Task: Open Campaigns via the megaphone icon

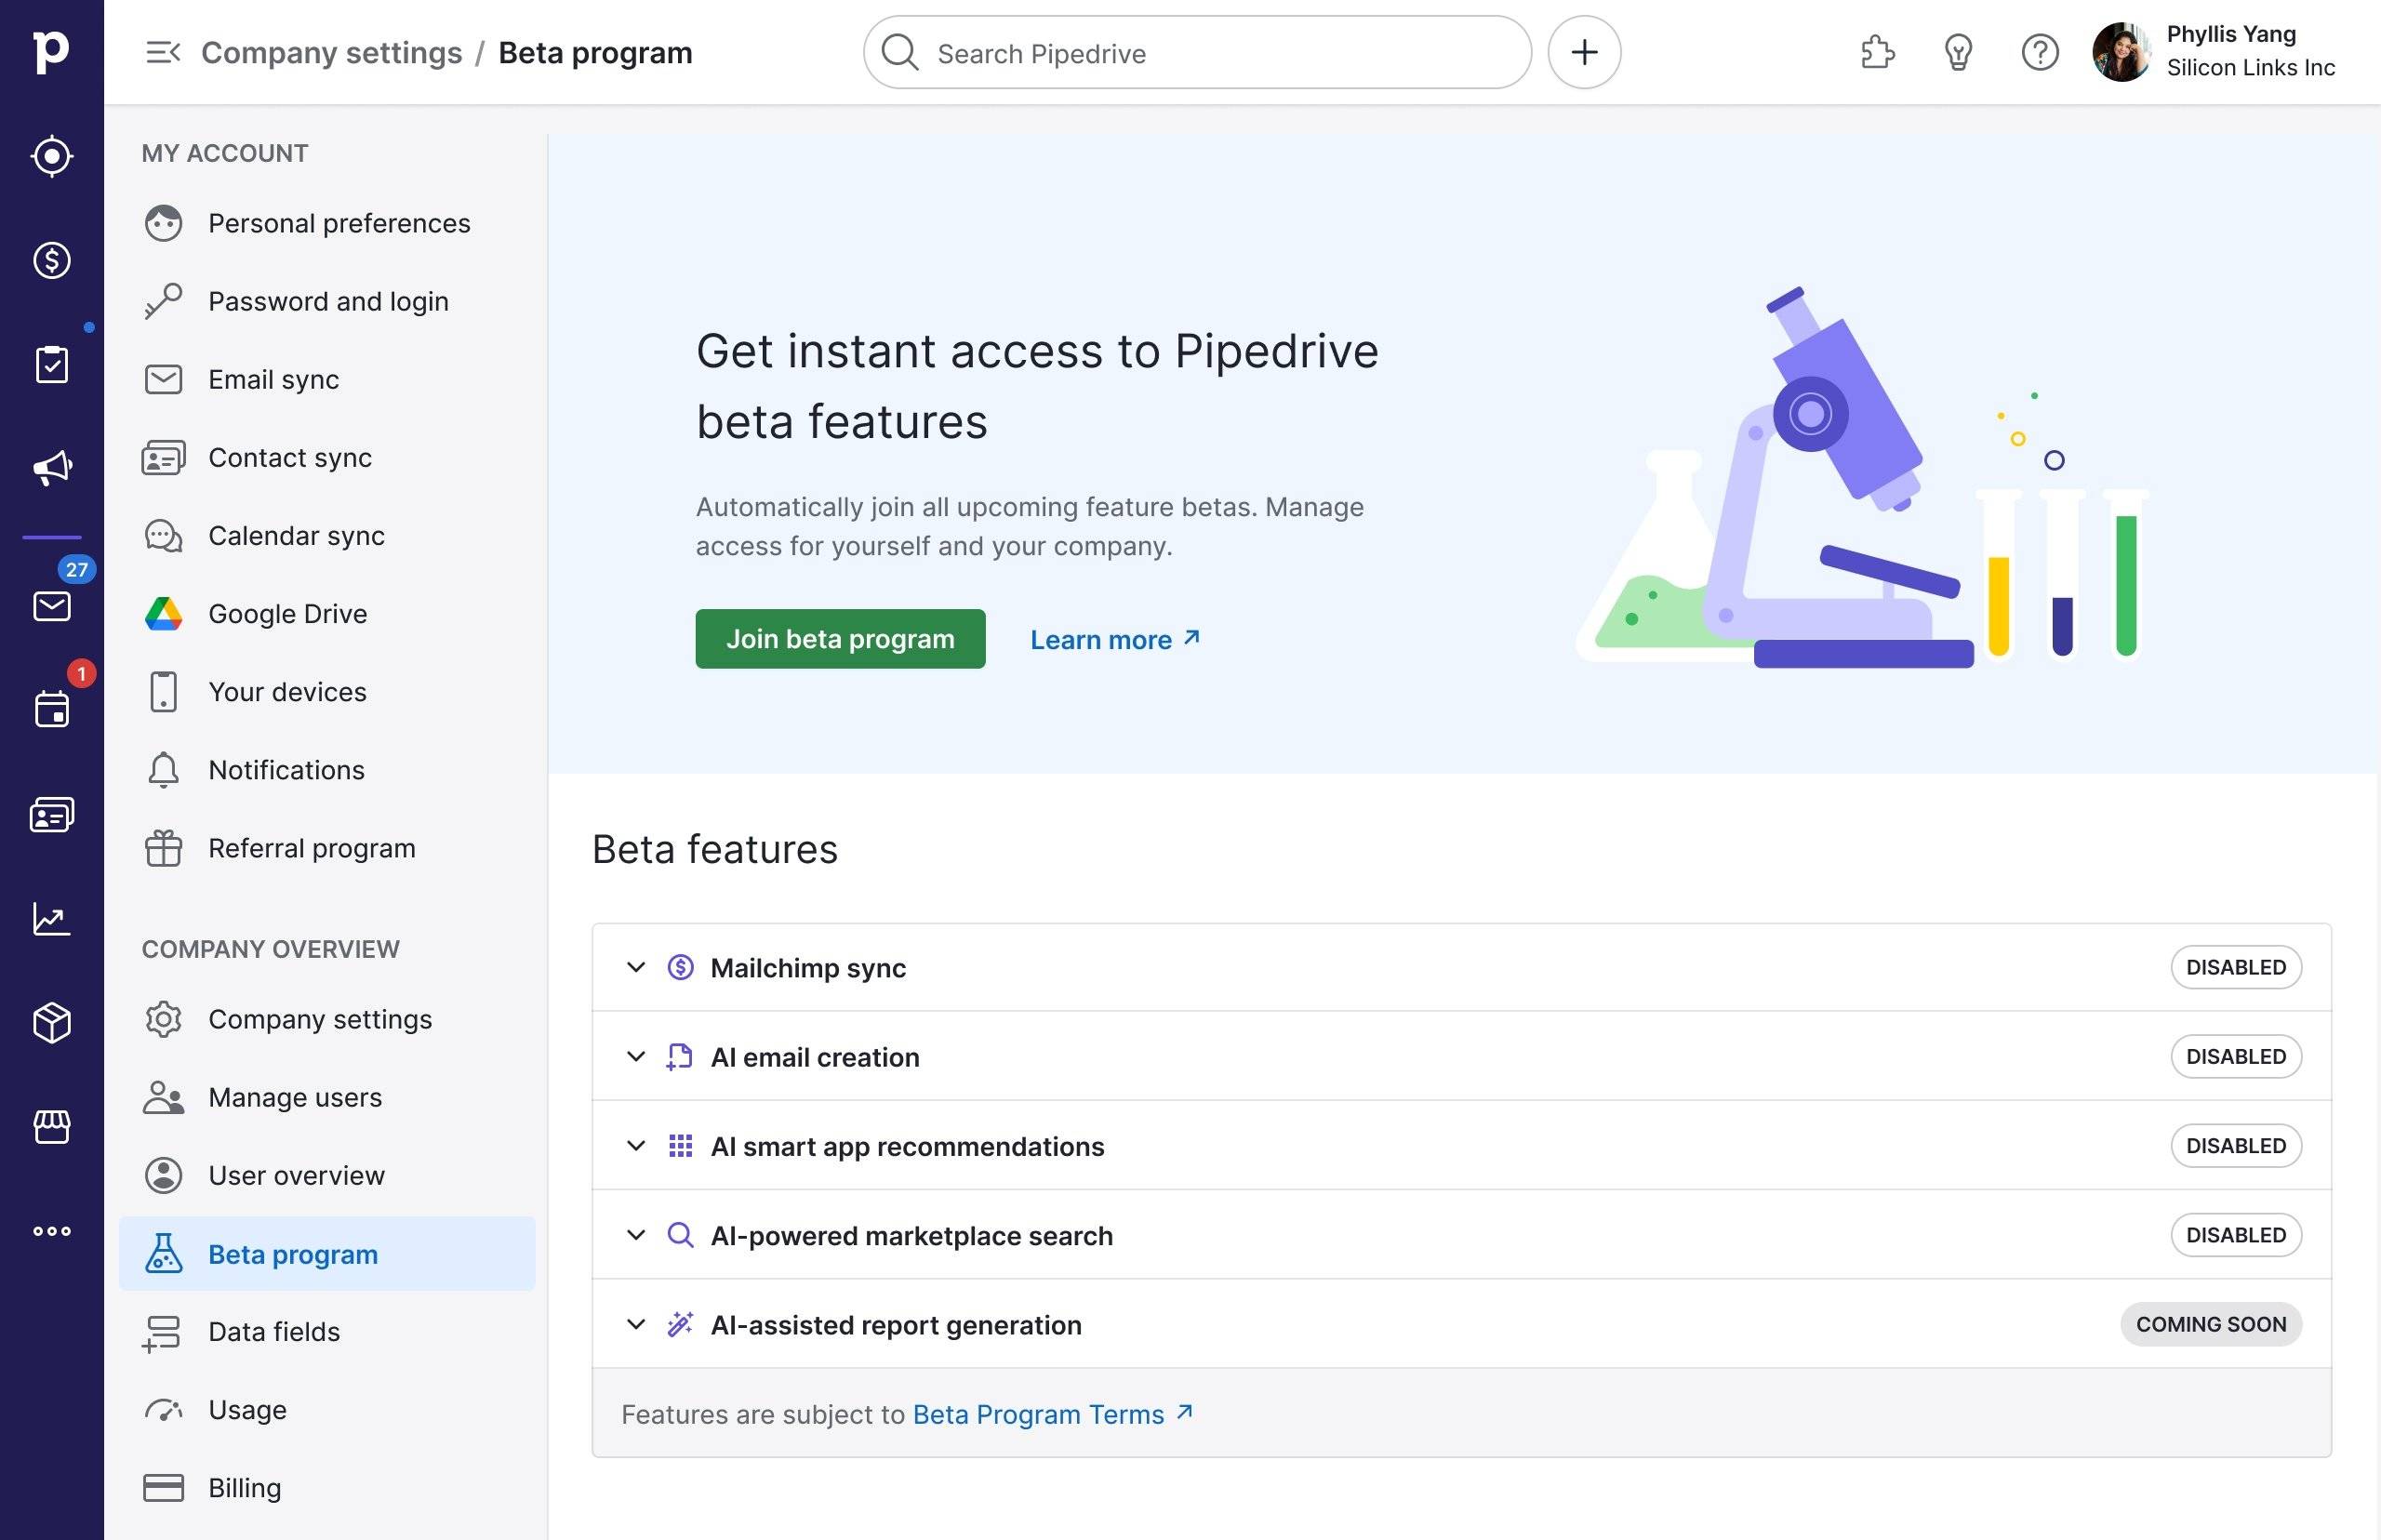Action: coord(52,468)
